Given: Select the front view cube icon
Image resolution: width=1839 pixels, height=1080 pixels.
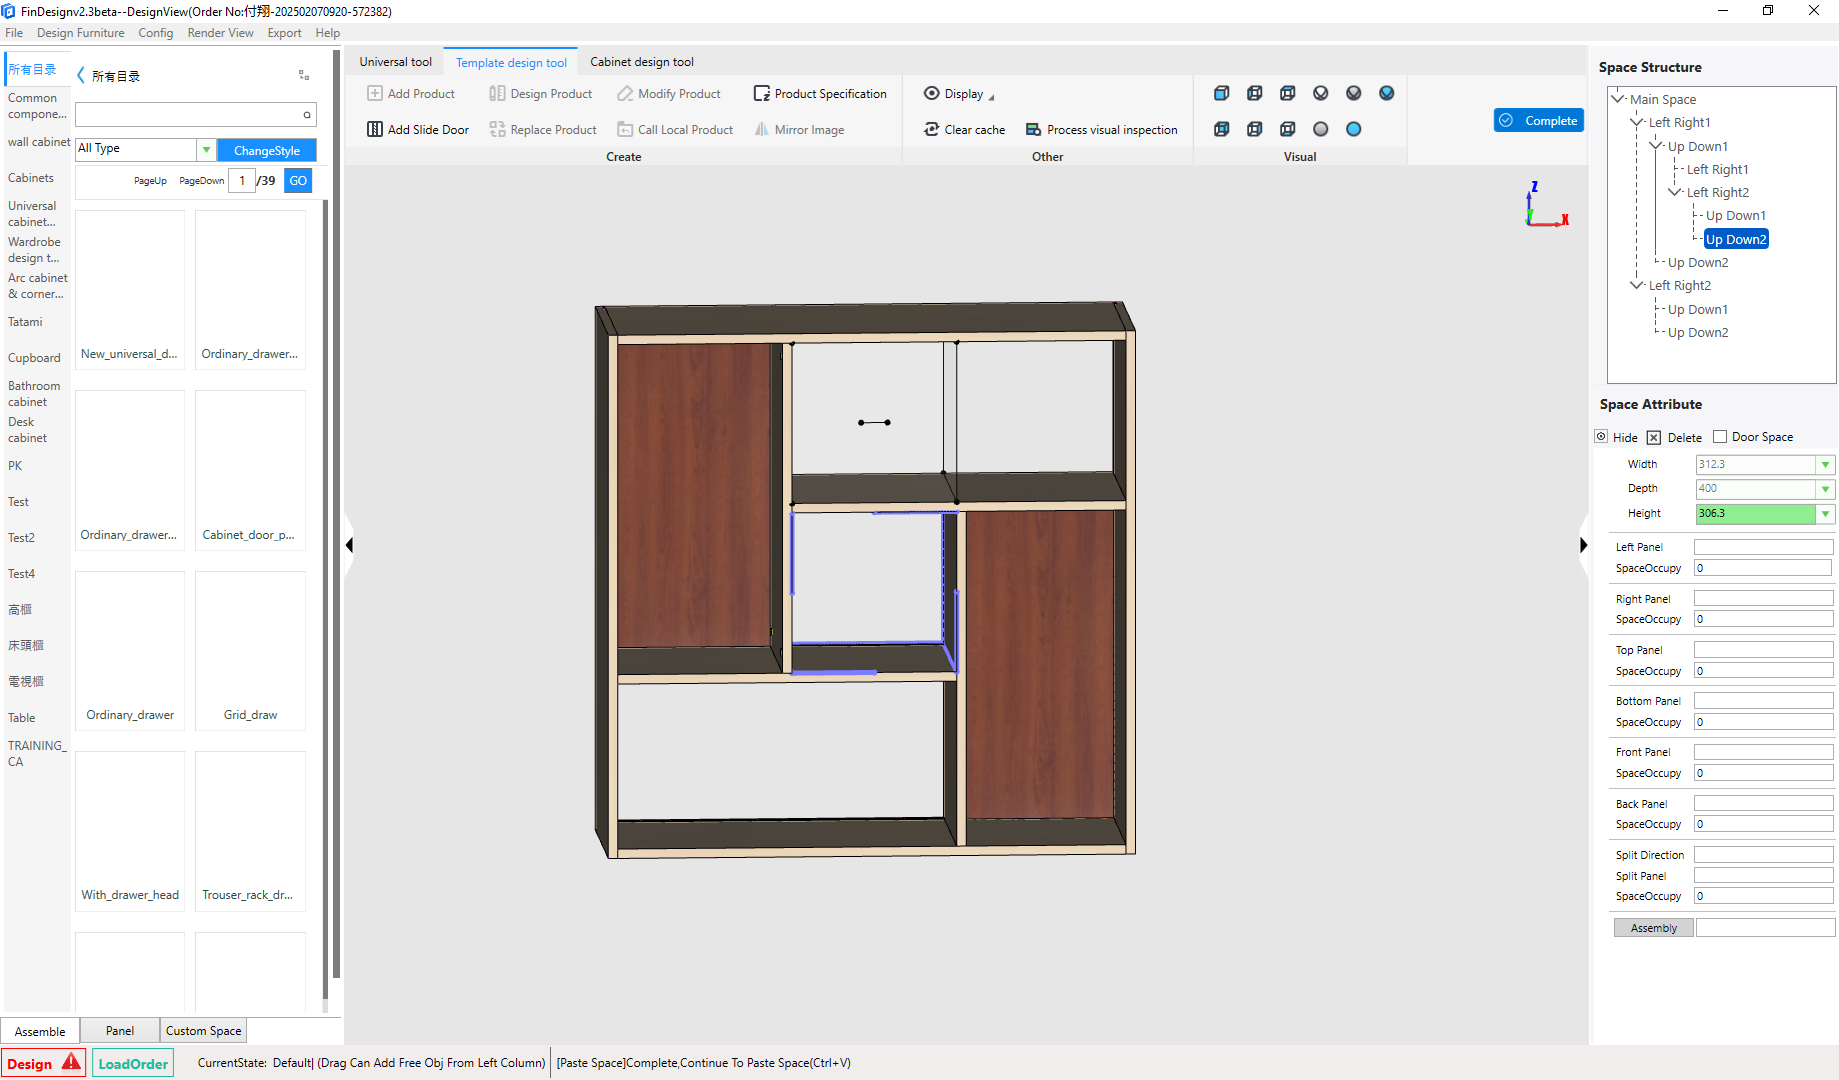Looking at the screenshot, I should click(x=1221, y=93).
